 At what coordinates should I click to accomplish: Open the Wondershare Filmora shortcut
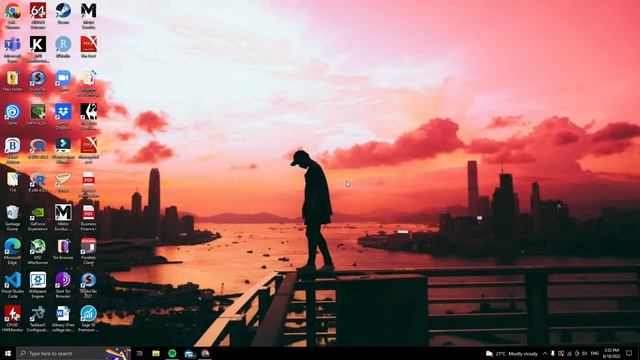pyautogui.click(x=63, y=151)
